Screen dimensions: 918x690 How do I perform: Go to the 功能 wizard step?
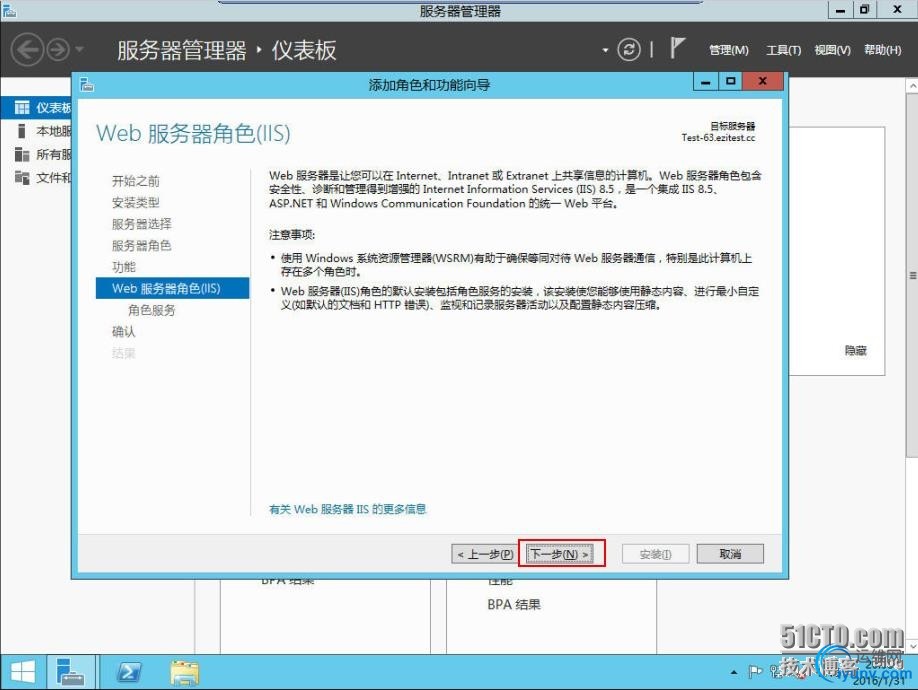point(124,267)
